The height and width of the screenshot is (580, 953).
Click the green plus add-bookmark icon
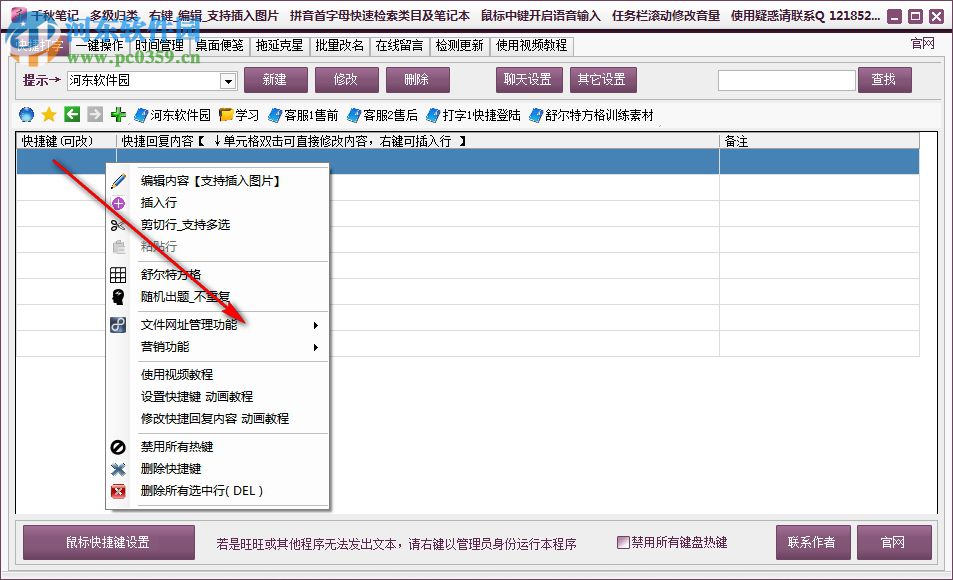(118, 114)
